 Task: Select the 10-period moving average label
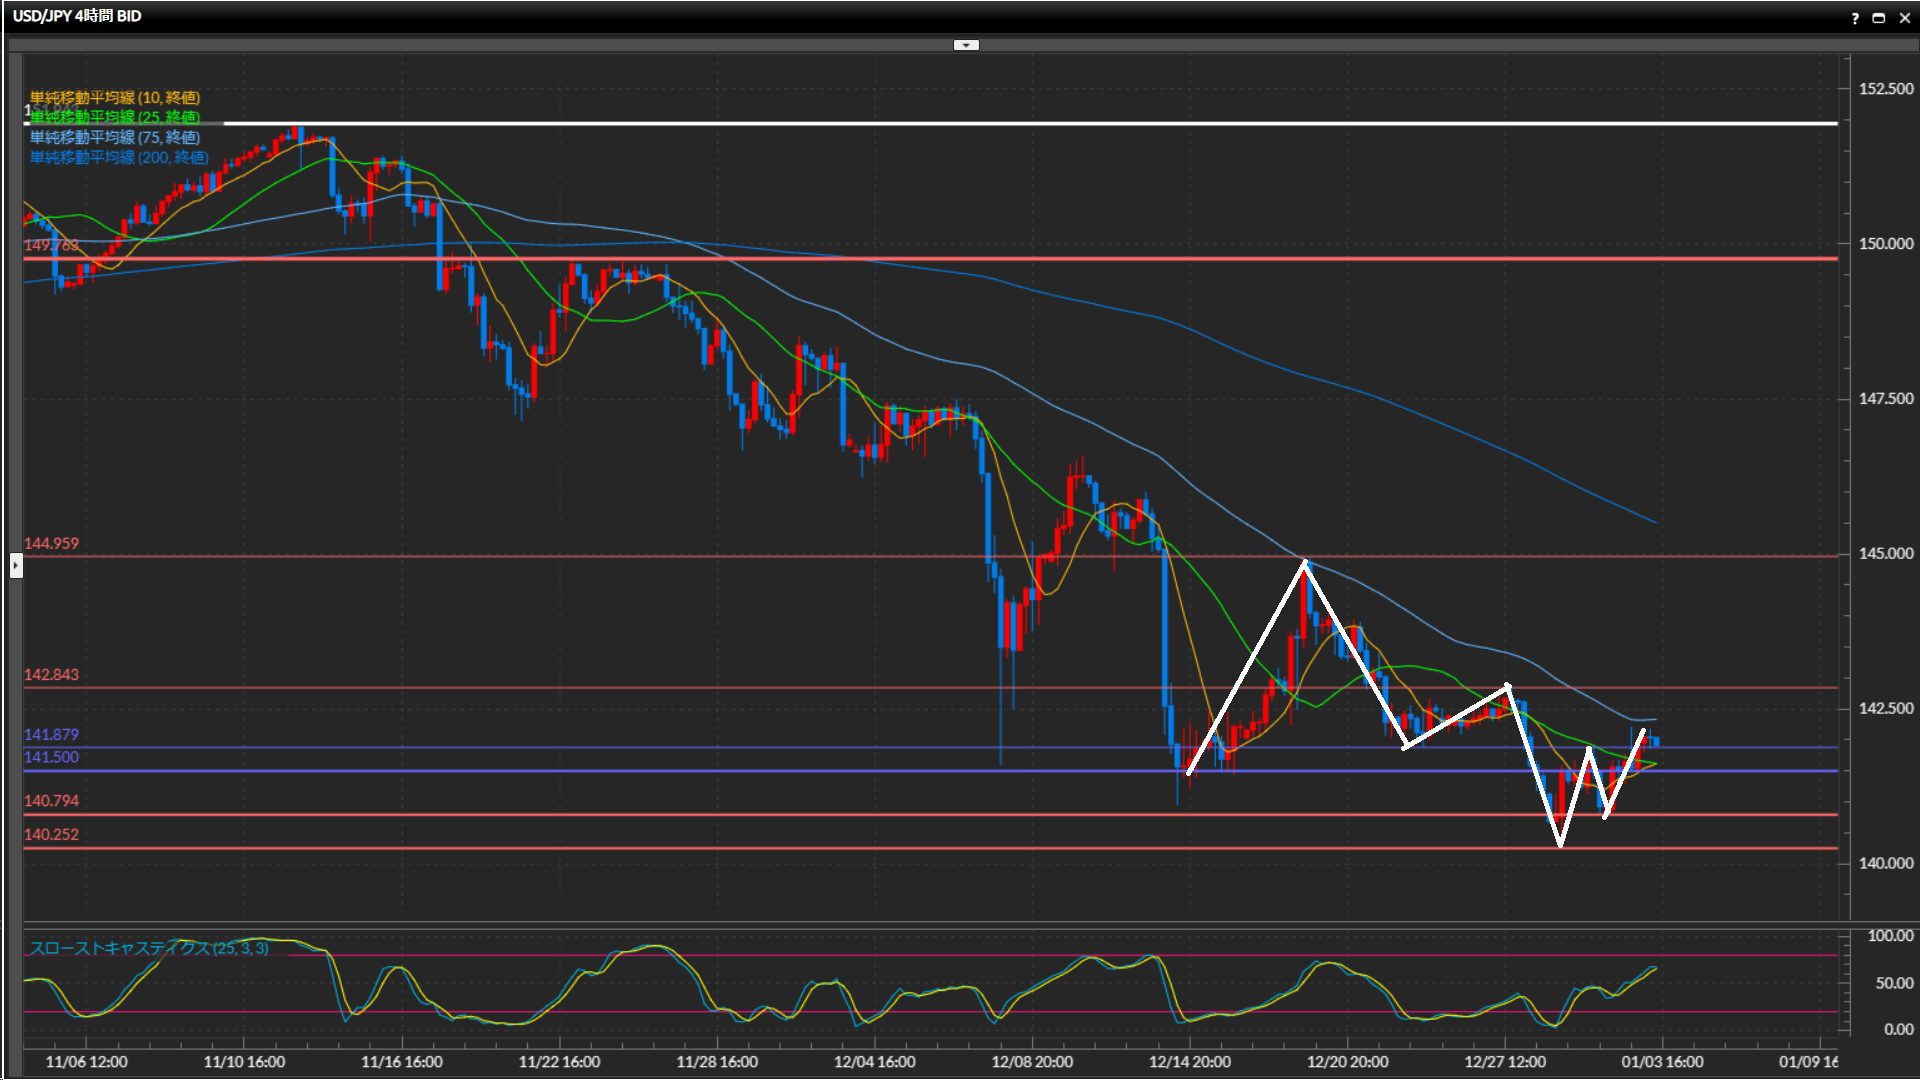coord(114,97)
